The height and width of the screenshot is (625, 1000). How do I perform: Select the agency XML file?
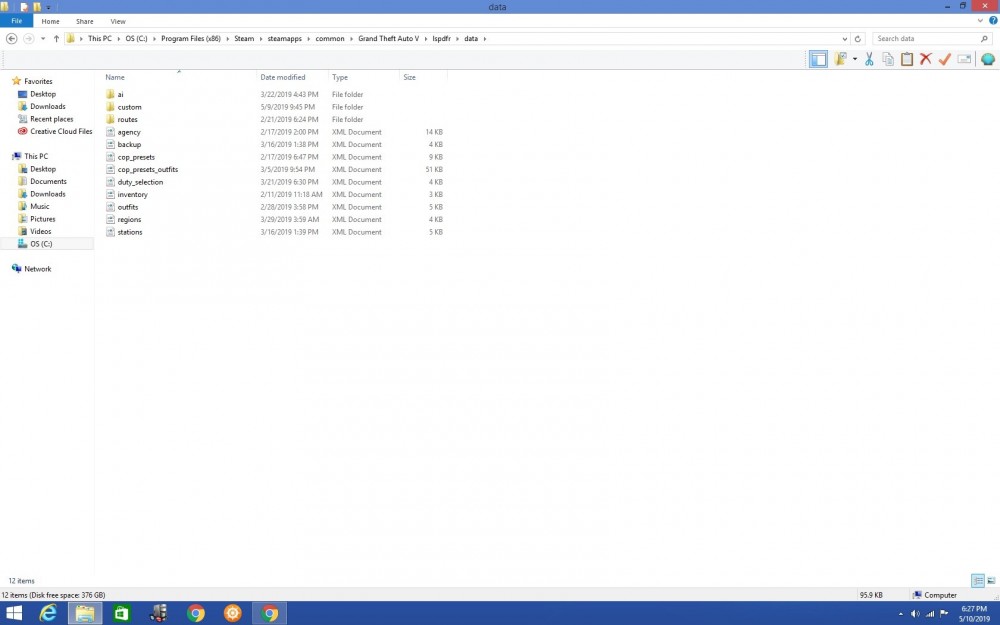tap(129, 132)
